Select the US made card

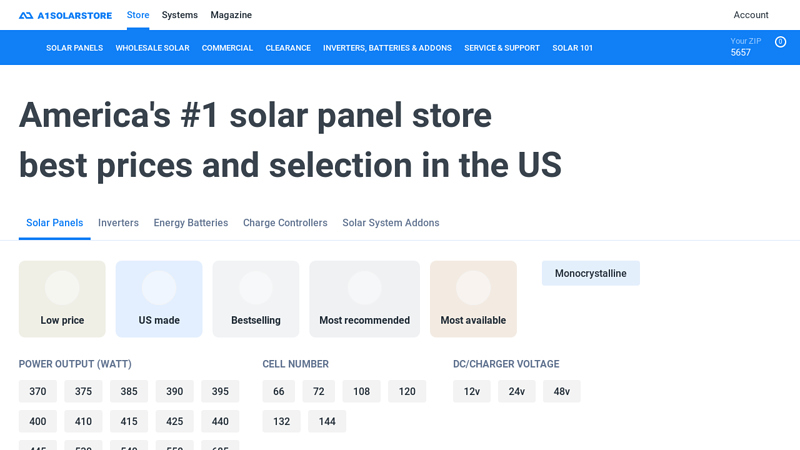(x=159, y=299)
